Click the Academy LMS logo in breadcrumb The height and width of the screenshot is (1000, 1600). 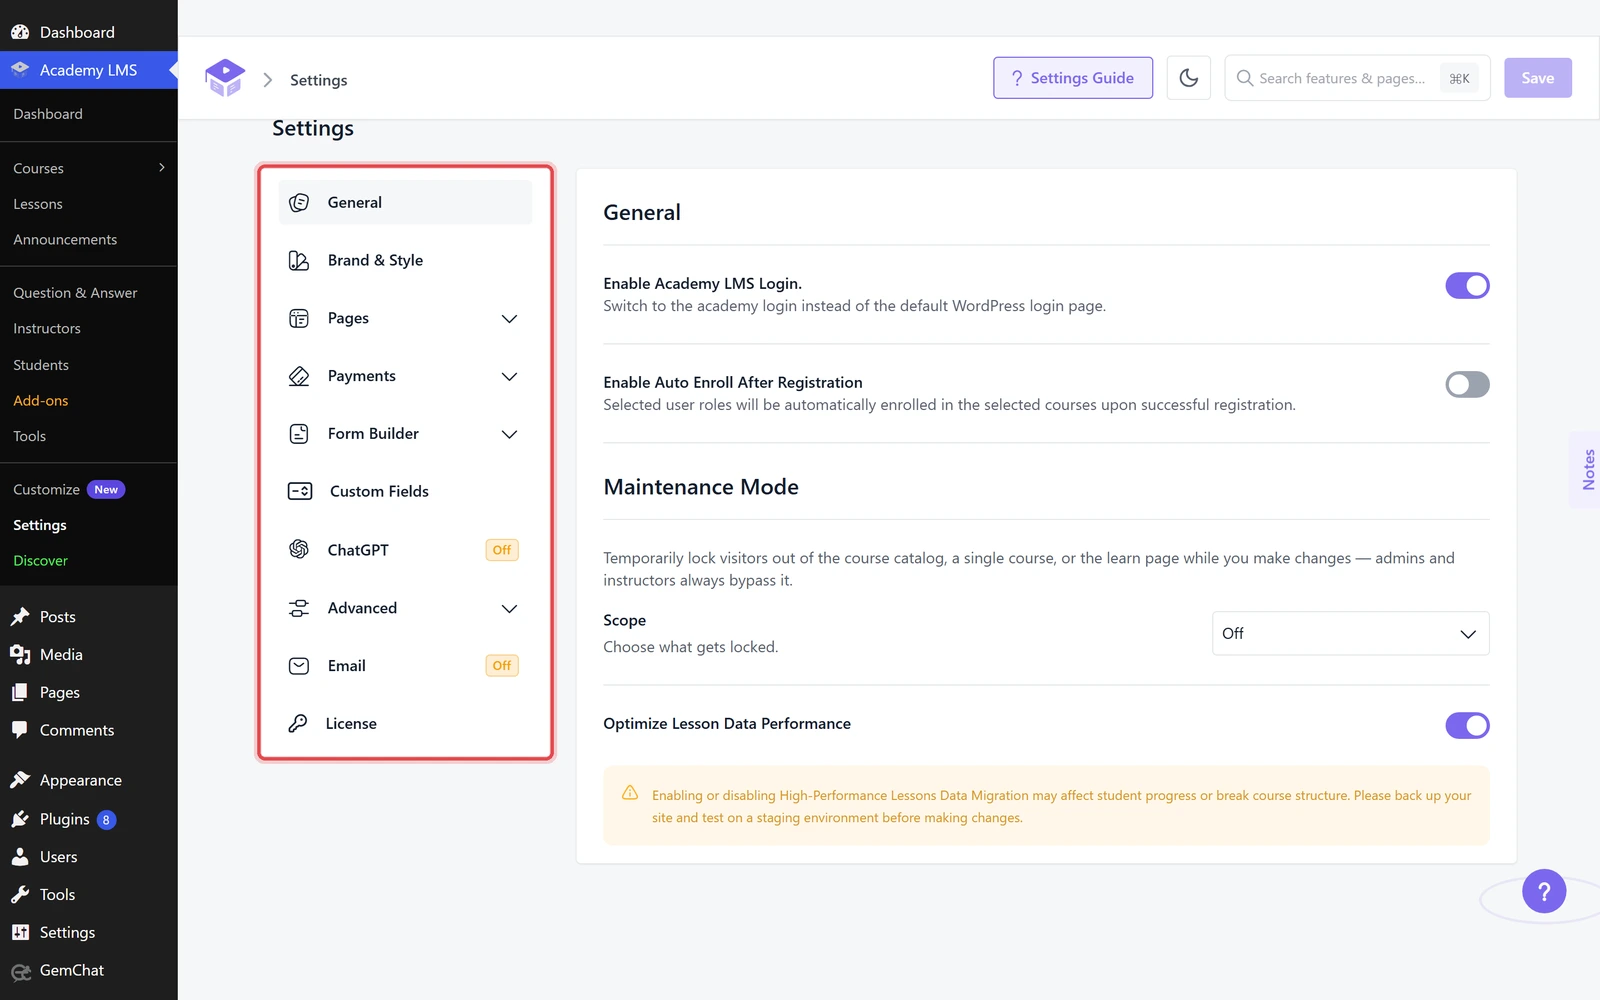225,78
